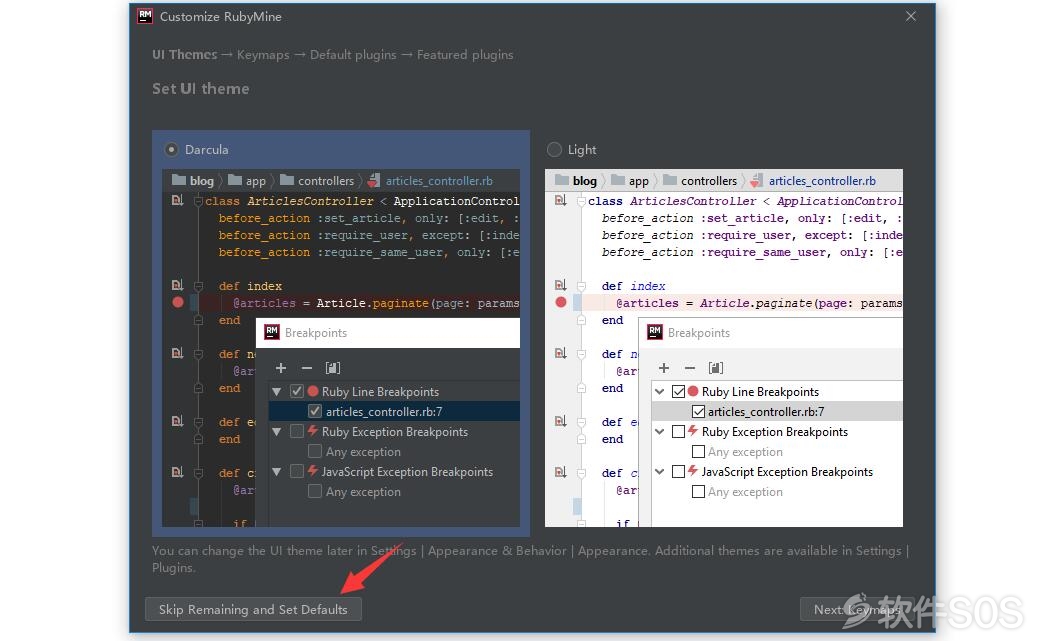1039x641 pixels.
Task: Click app folder icon in Darcula breadcrumb
Action: (x=235, y=180)
